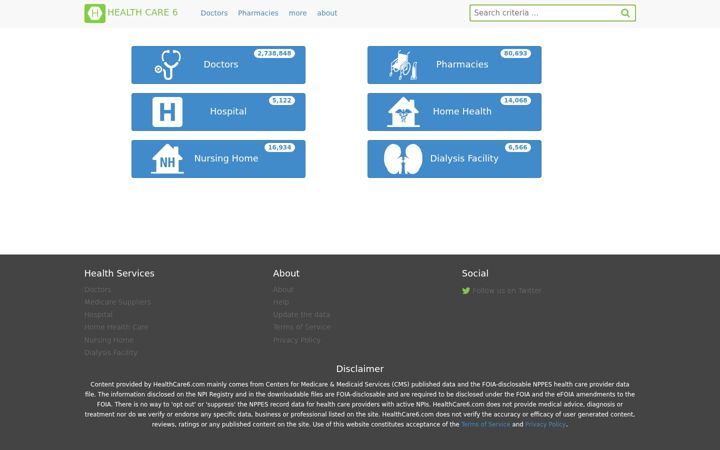This screenshot has height=450, width=720.
Task: Click the Disclaimer heading
Action: (360, 369)
